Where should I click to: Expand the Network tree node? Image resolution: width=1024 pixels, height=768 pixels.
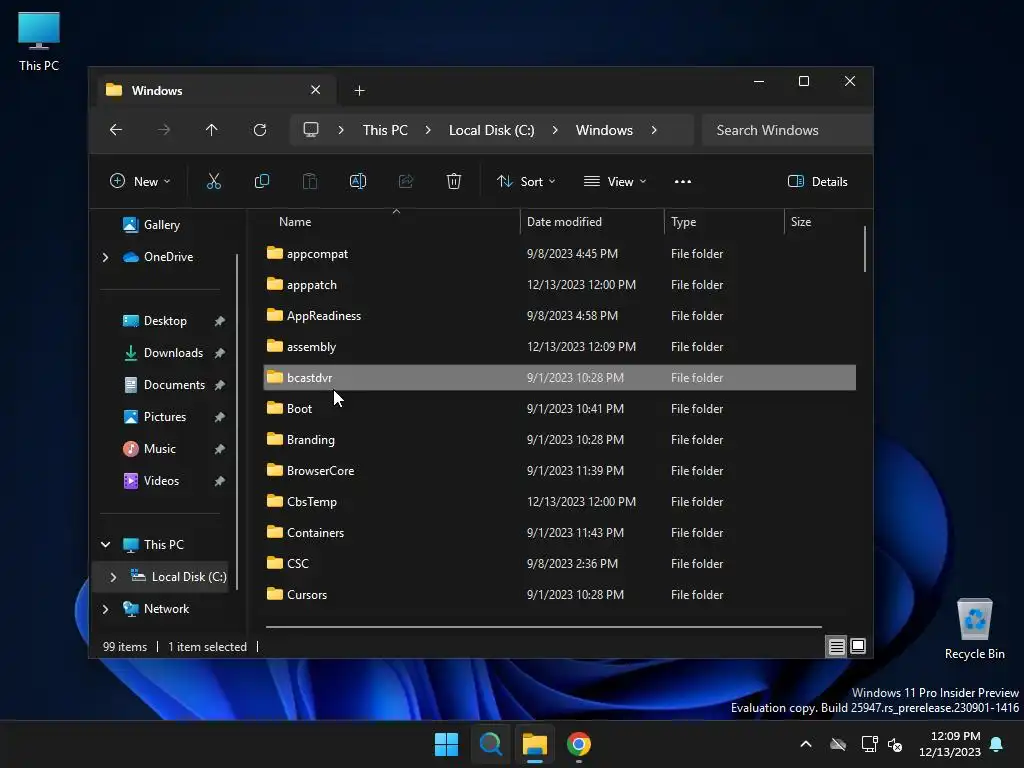pyautogui.click(x=106, y=609)
